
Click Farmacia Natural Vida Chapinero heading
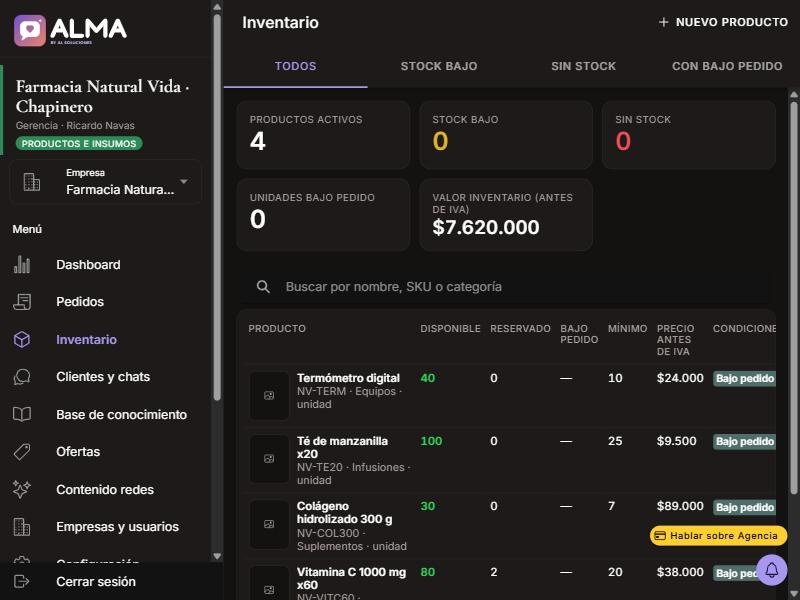point(103,96)
